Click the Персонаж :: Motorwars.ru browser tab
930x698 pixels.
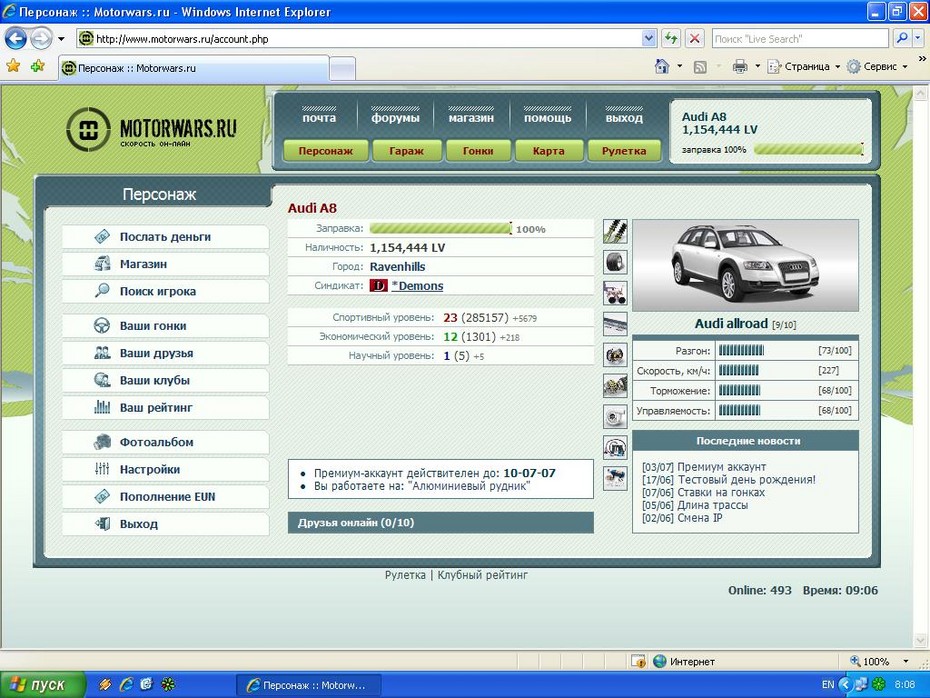[x=193, y=68]
